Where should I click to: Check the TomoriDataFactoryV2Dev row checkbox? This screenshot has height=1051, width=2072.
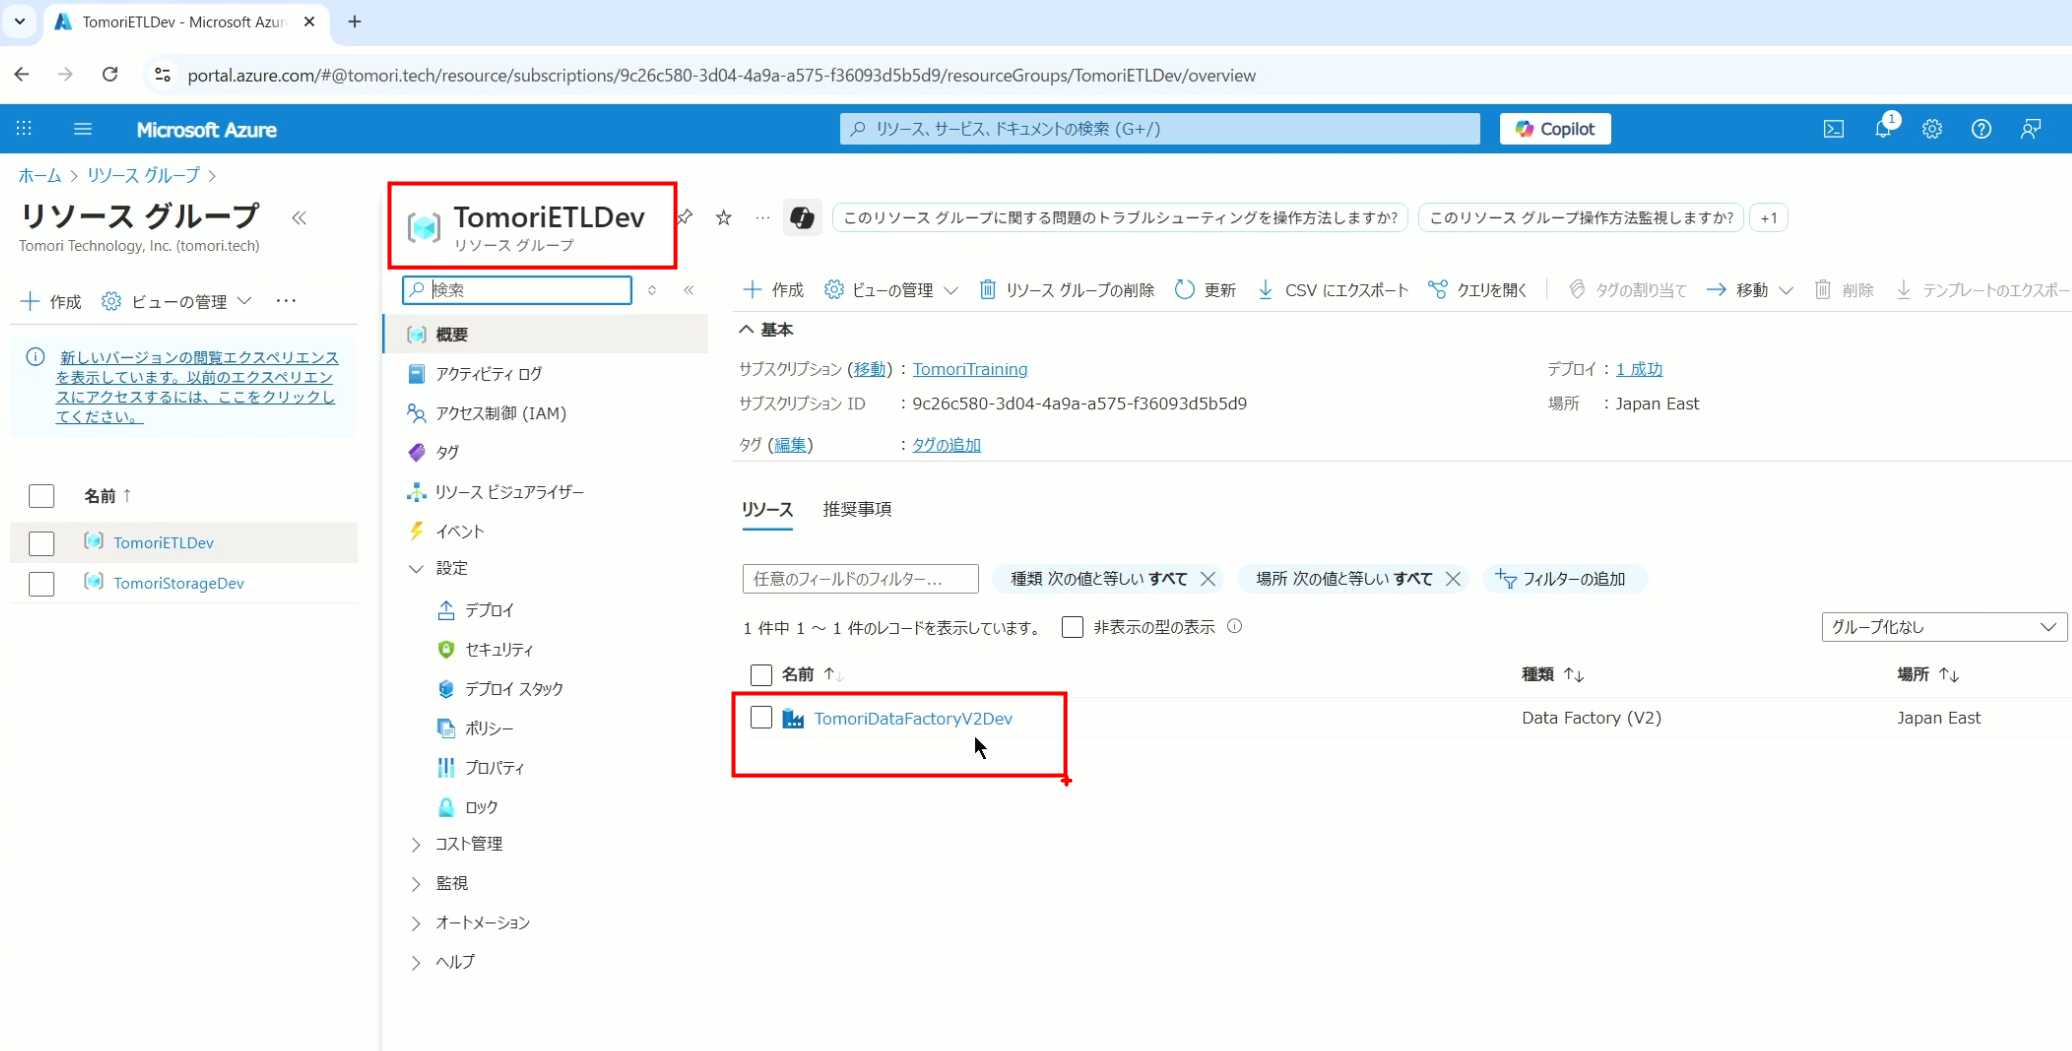coord(761,718)
